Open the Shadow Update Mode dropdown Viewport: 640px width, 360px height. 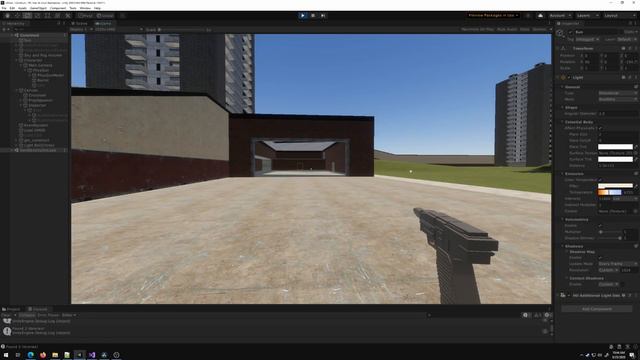(x=618, y=264)
